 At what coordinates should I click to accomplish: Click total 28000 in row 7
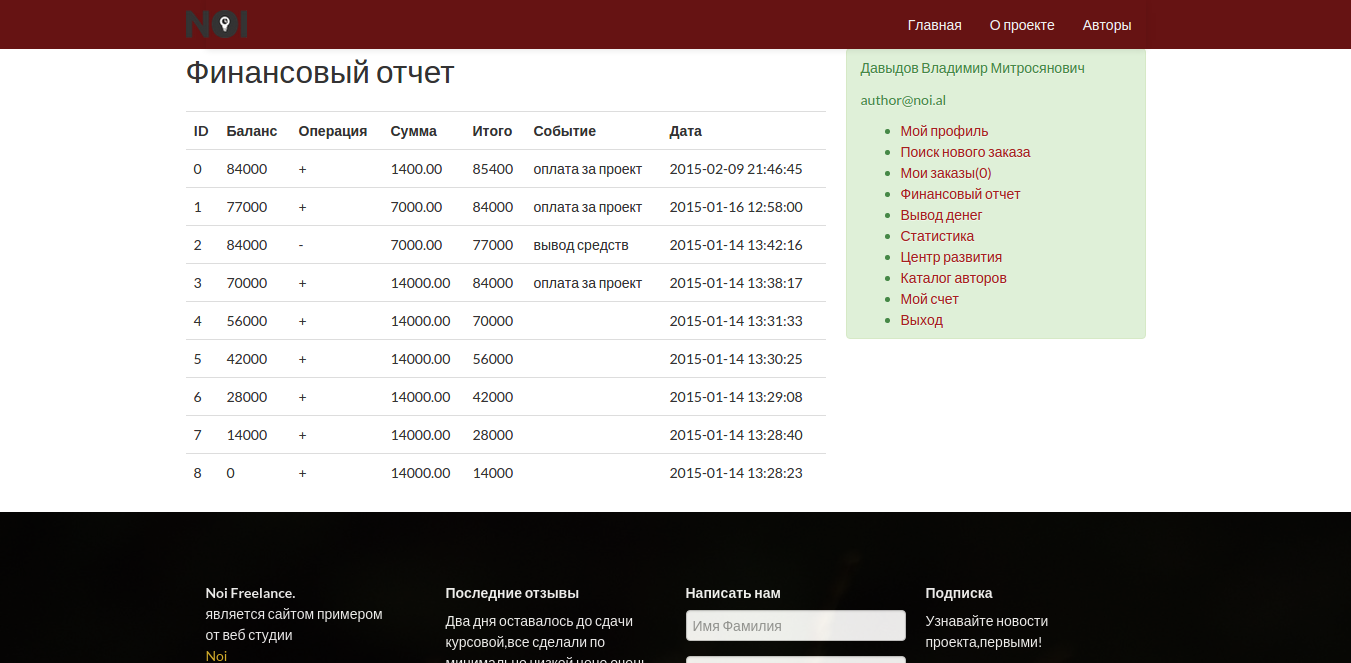point(493,435)
